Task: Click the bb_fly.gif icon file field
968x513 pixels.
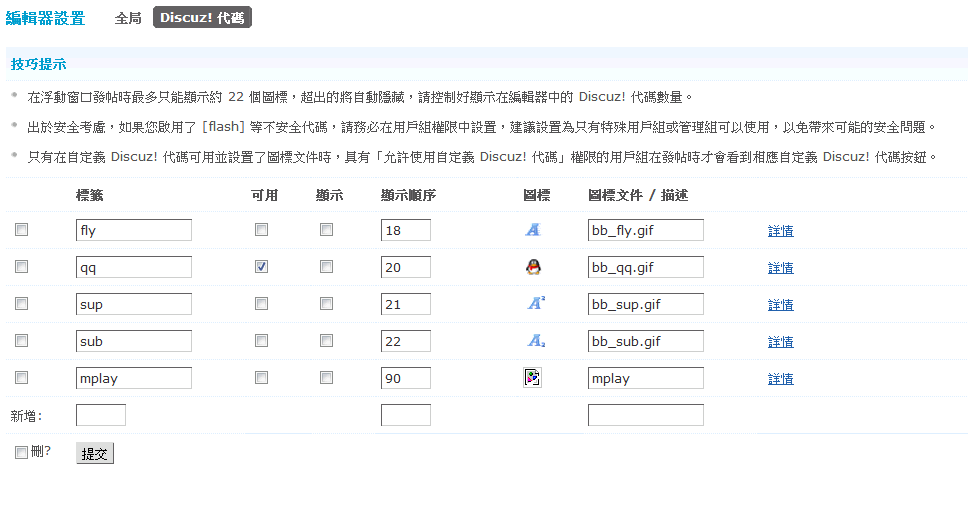Action: 646,230
